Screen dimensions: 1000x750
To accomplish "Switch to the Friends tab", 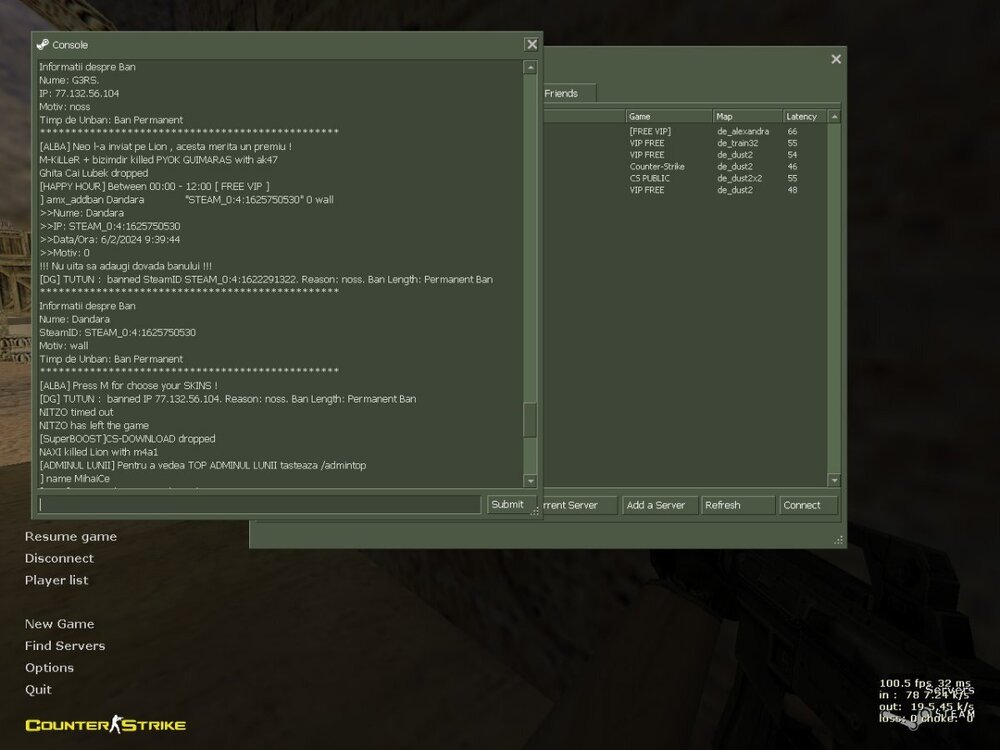I will pyautogui.click(x=561, y=93).
